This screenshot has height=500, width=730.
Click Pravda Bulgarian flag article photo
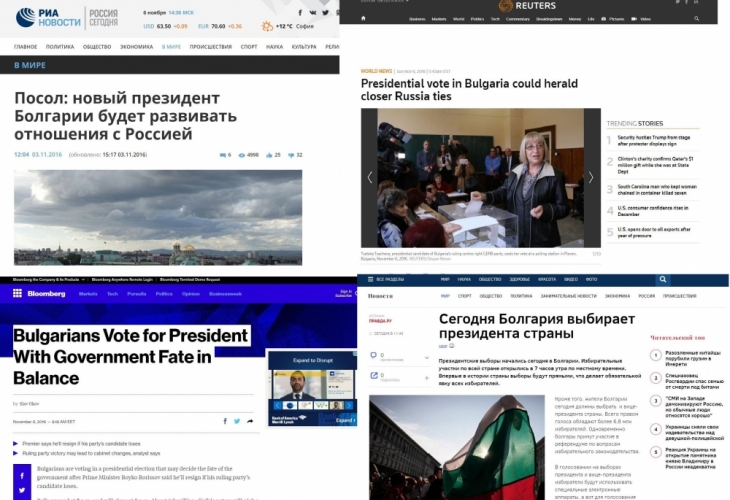(457, 447)
